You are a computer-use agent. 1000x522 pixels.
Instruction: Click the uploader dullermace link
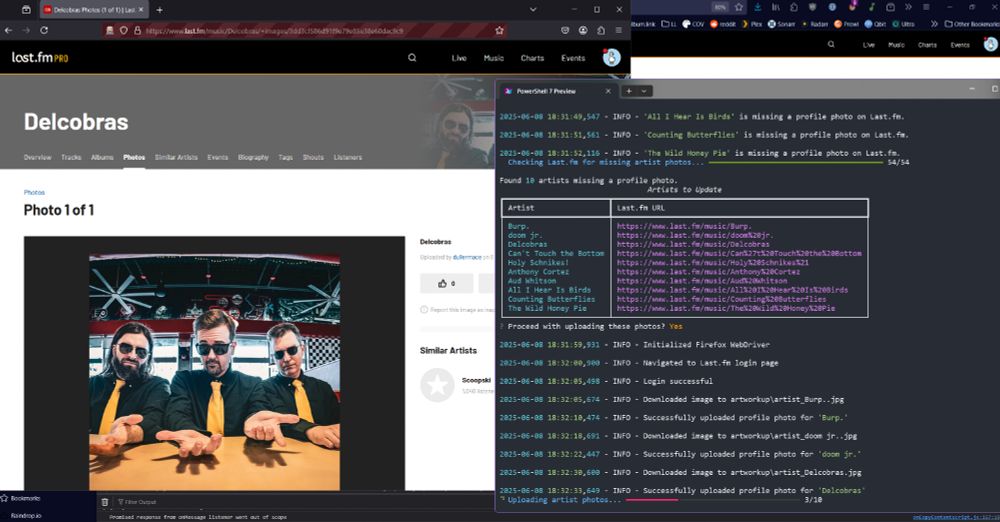pyautogui.click(x=467, y=257)
